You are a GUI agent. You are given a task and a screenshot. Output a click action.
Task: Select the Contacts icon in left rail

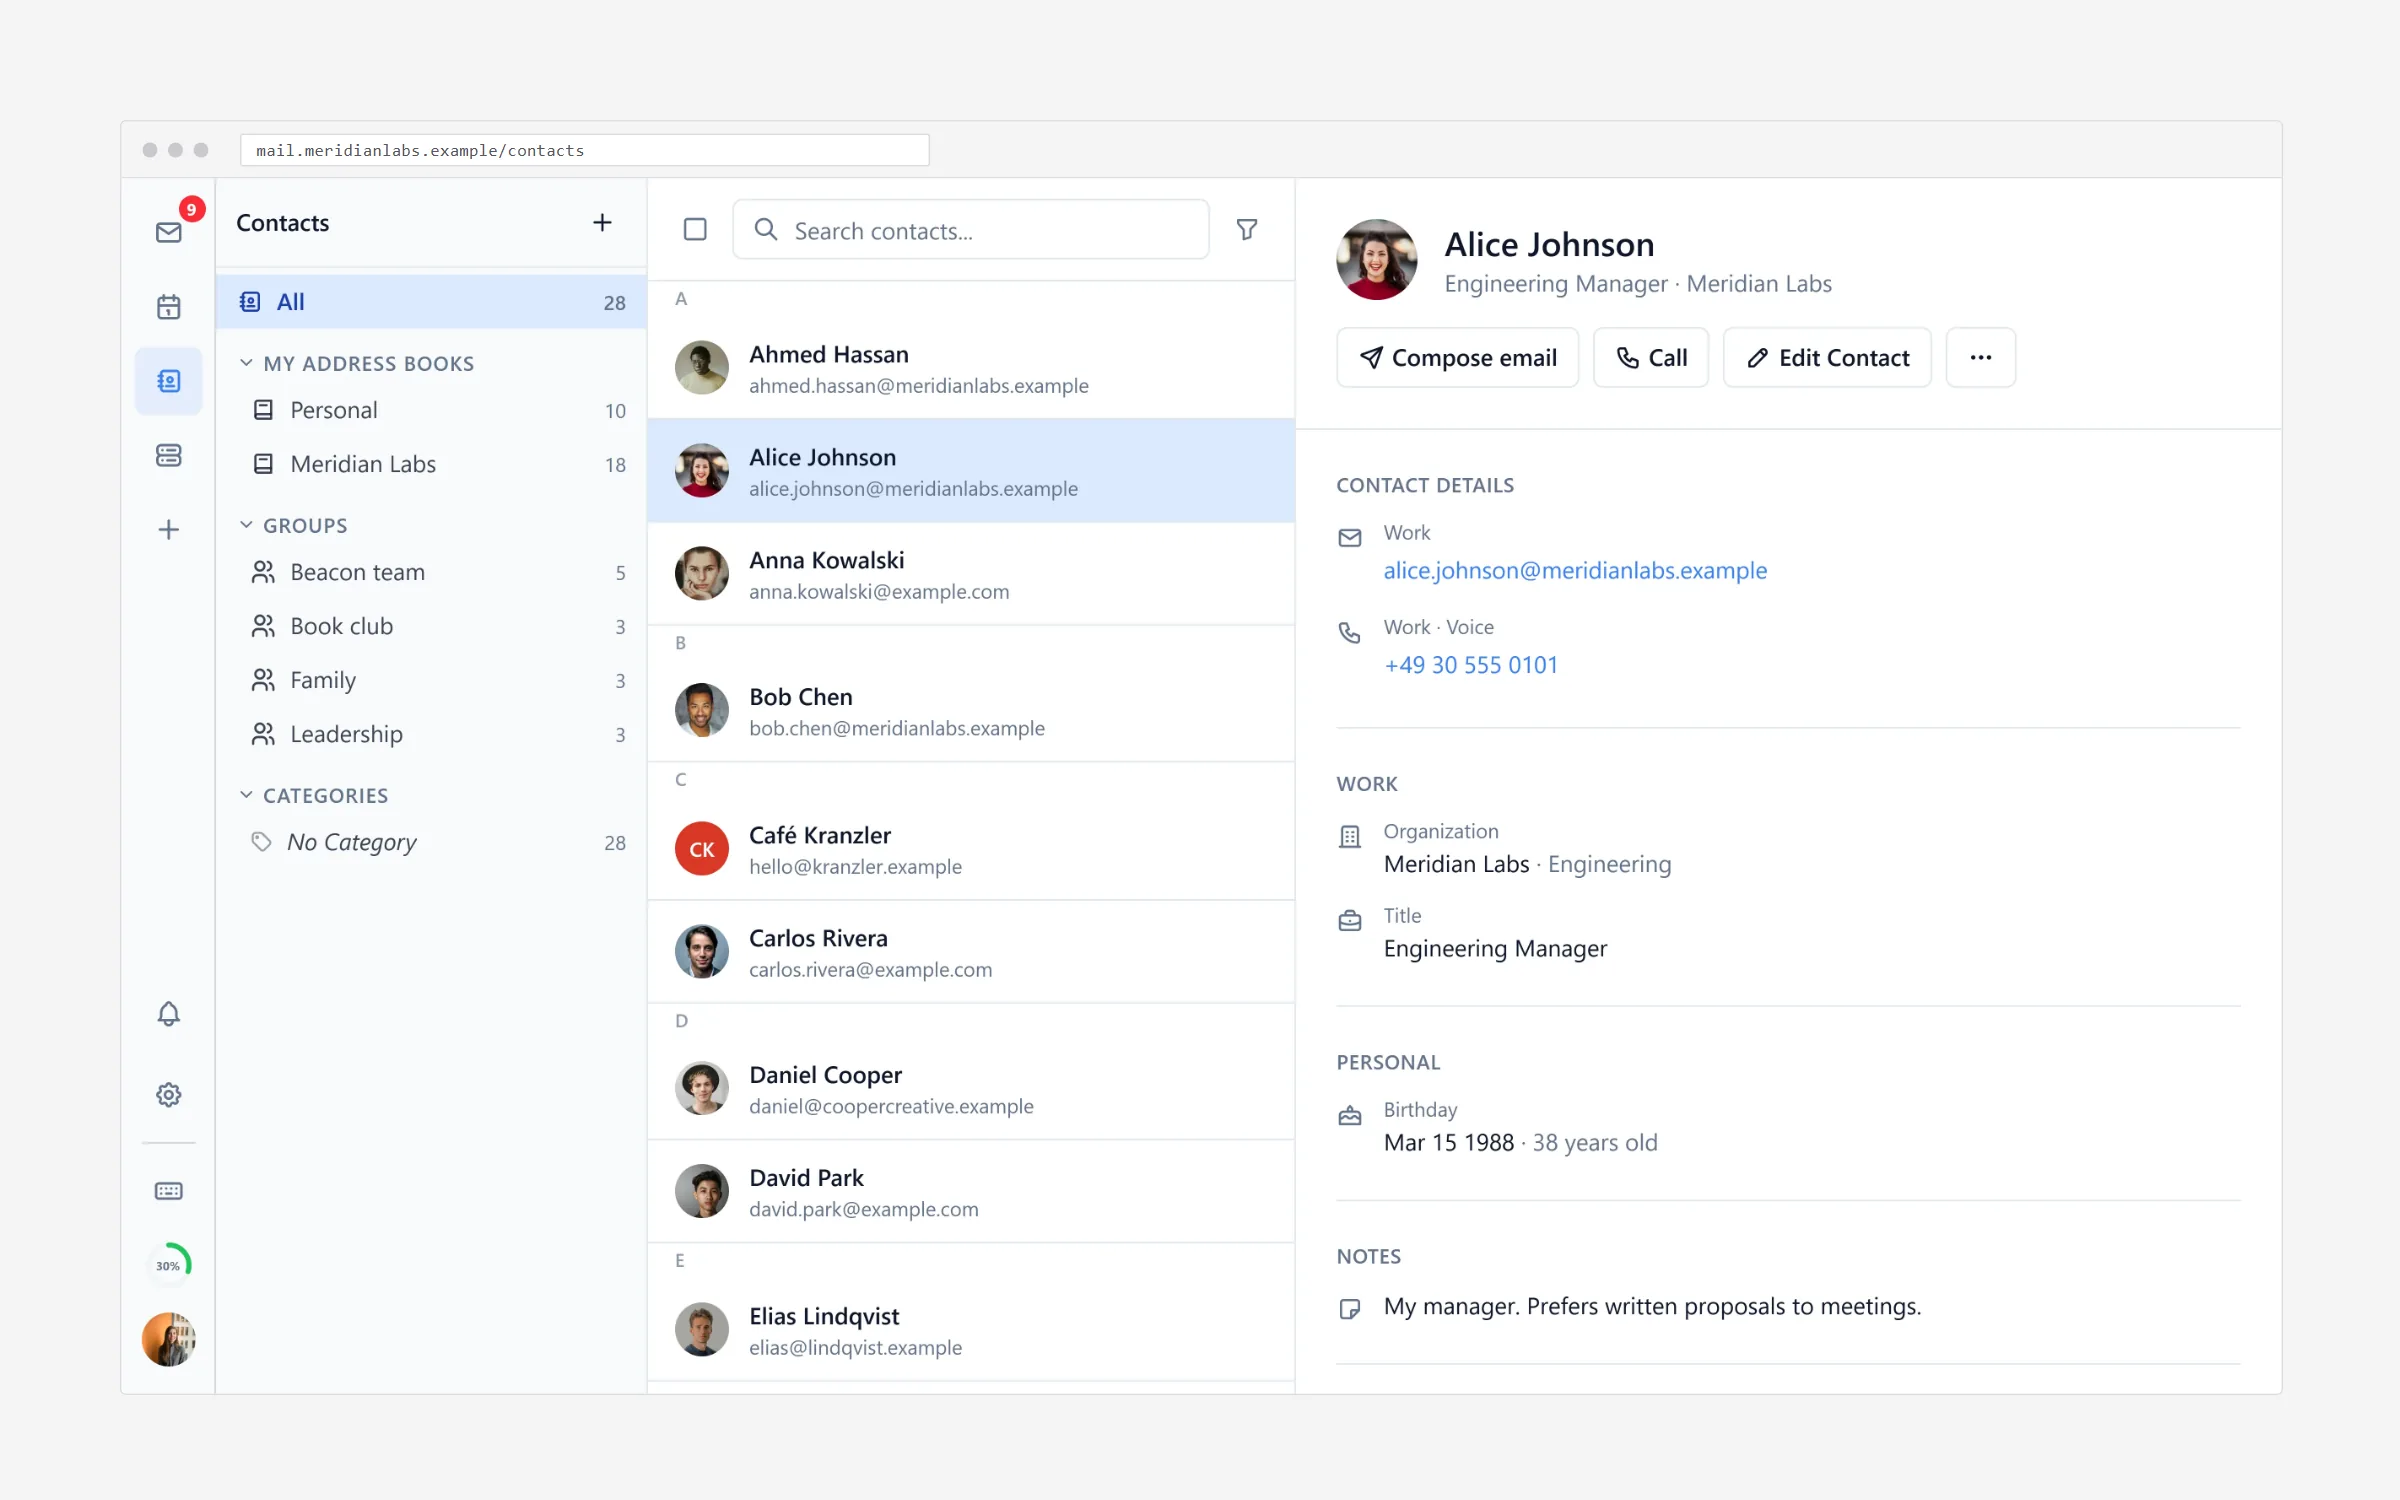[169, 381]
